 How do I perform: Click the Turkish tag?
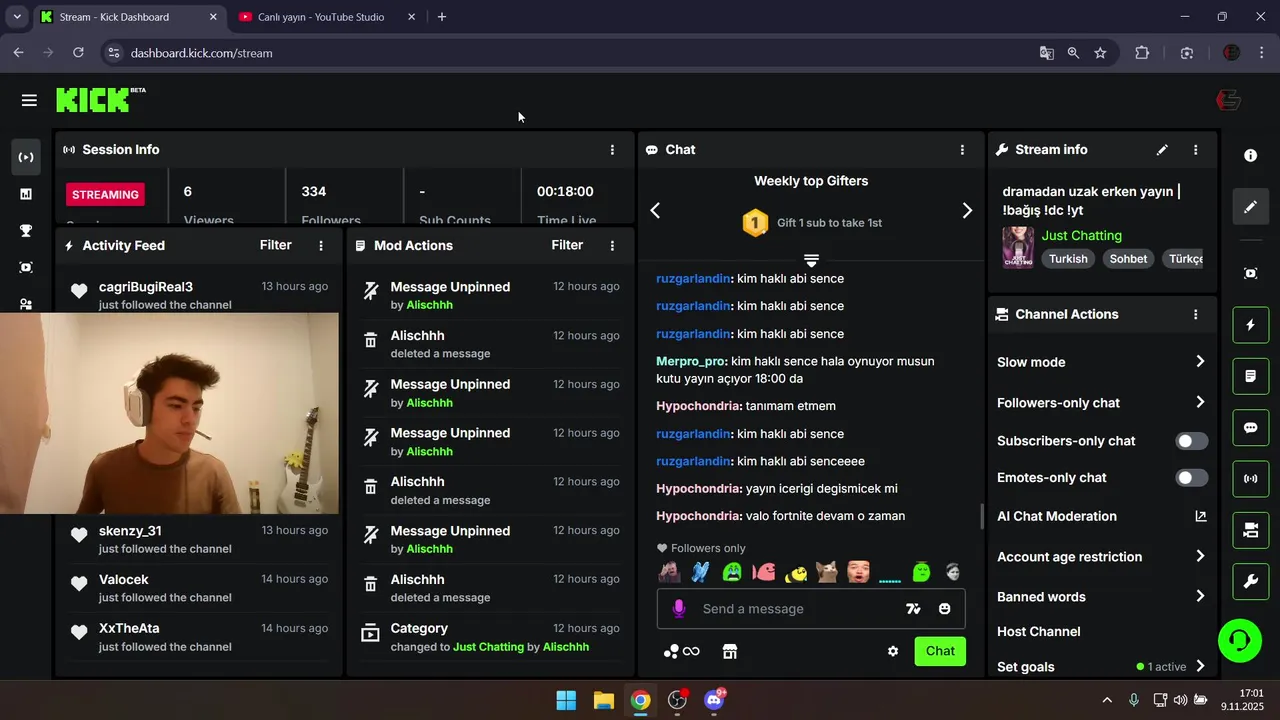1068,259
